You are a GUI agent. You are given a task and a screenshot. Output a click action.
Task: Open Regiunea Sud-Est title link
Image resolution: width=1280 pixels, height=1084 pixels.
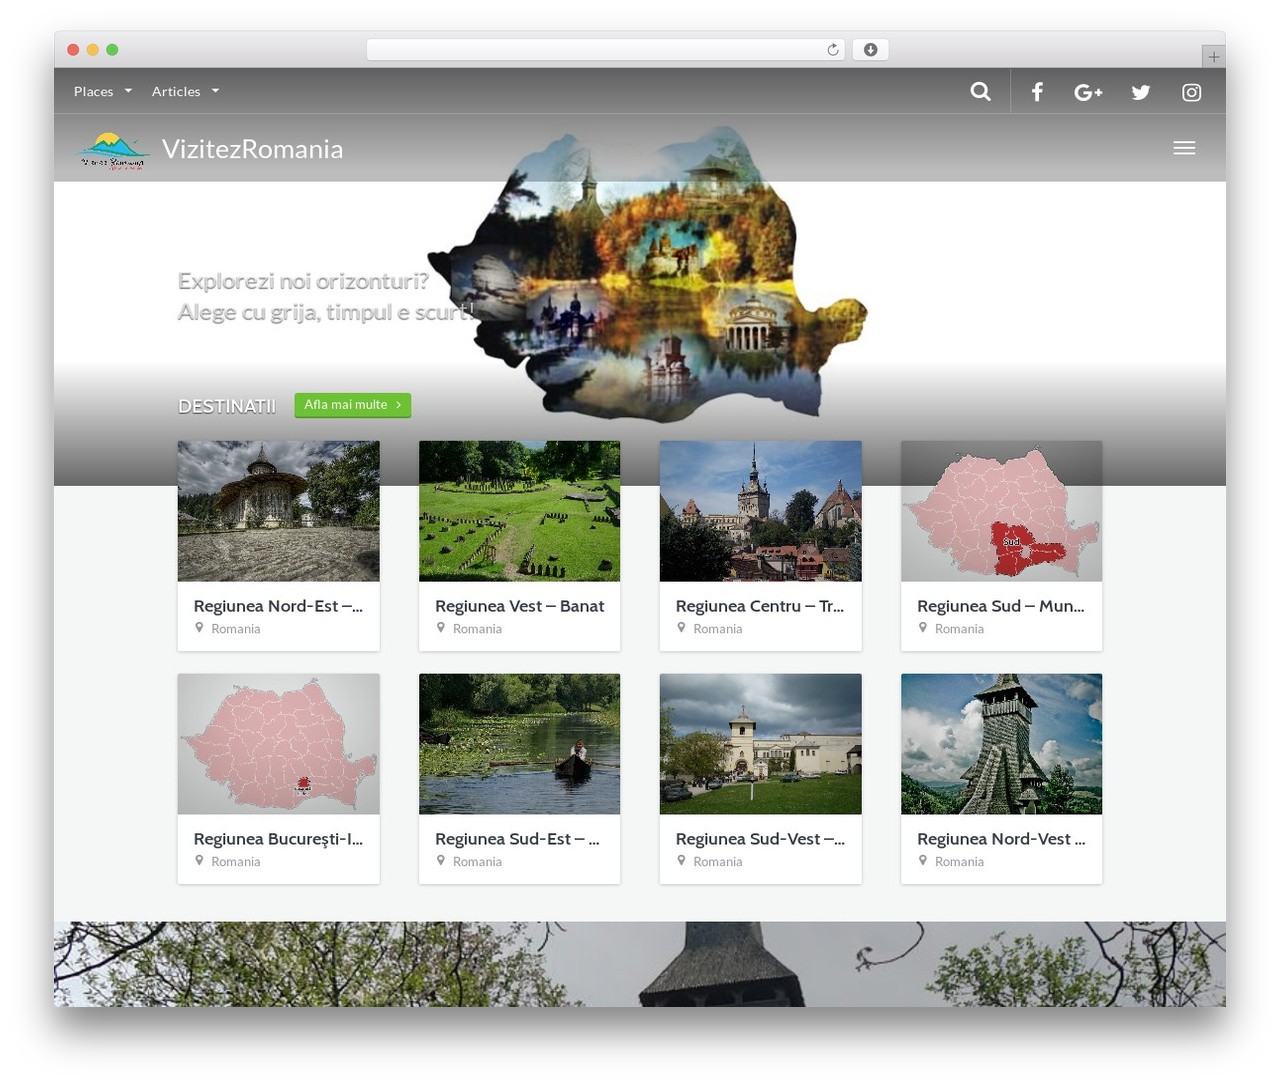[x=517, y=839]
